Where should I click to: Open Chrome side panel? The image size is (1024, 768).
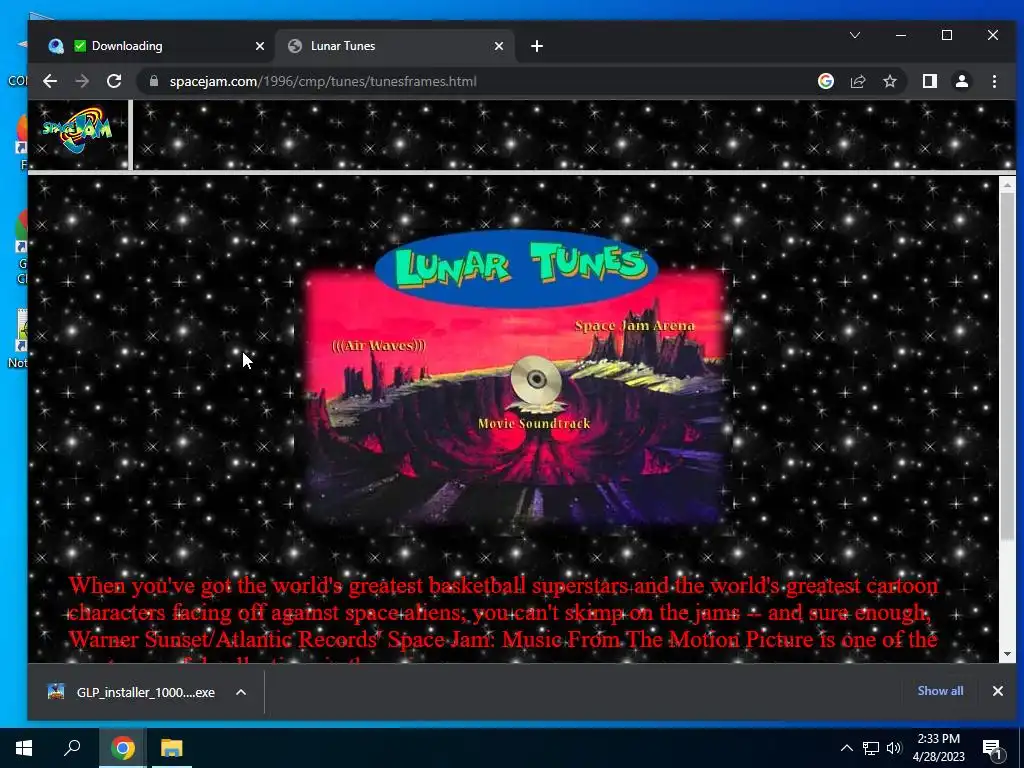[929, 81]
